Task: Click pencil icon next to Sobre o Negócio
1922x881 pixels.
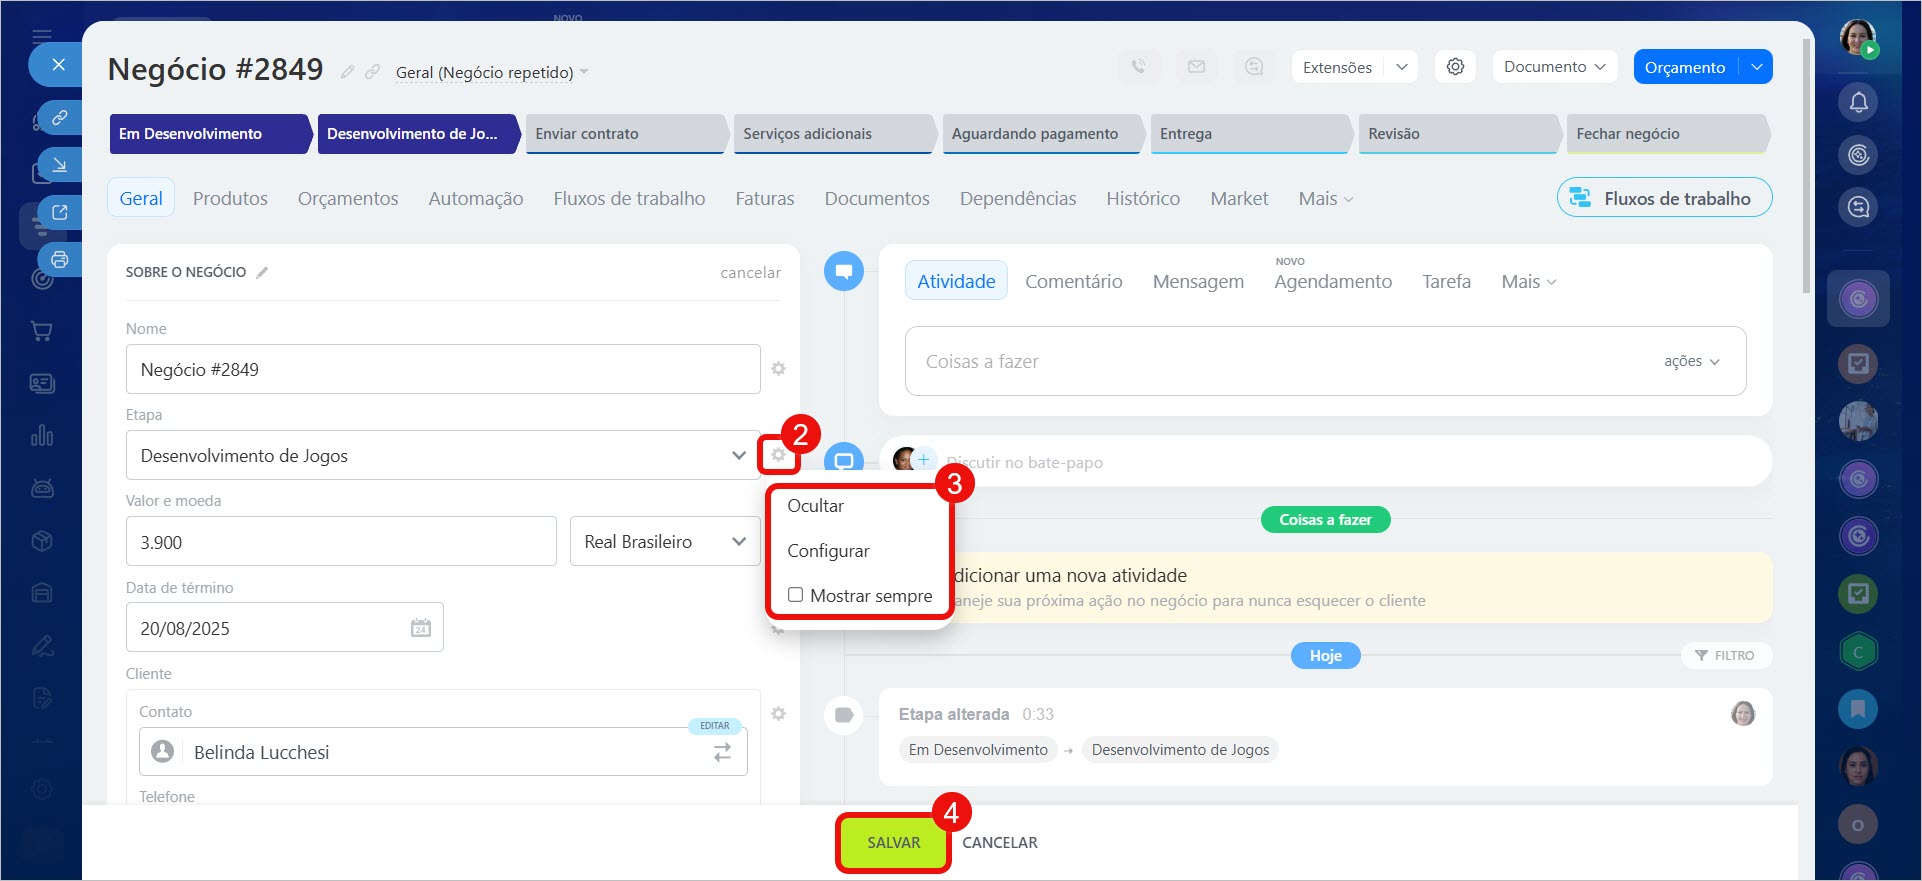Action: pyautogui.click(x=262, y=272)
